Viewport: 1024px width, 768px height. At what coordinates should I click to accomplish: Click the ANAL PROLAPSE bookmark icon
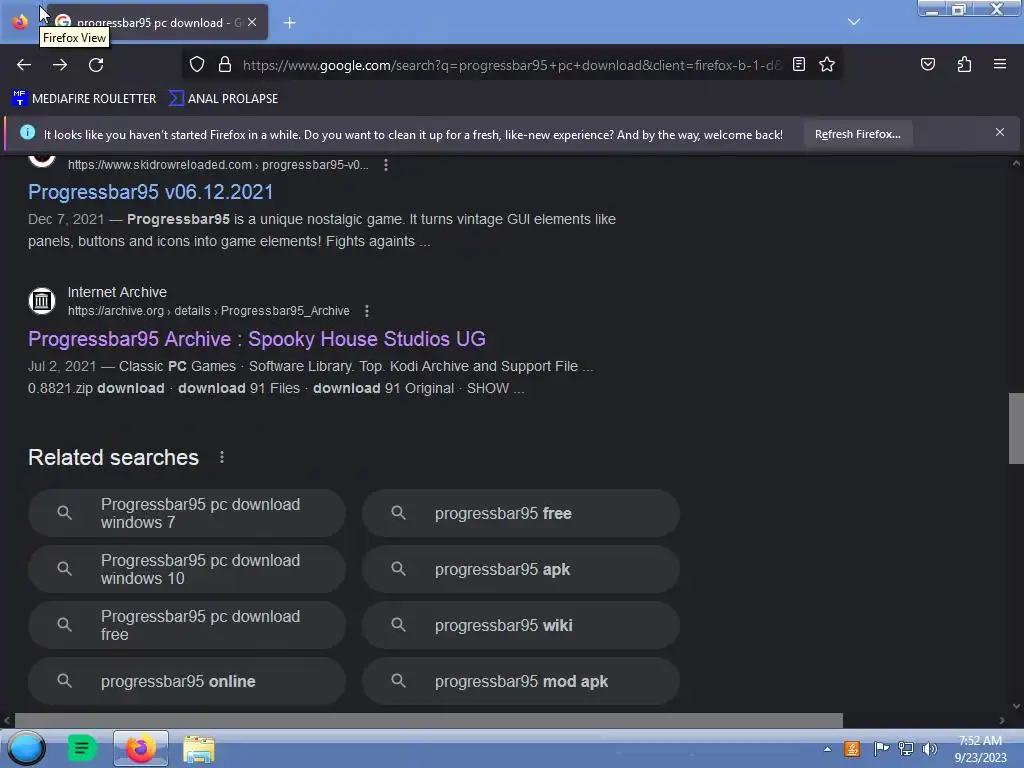point(176,99)
